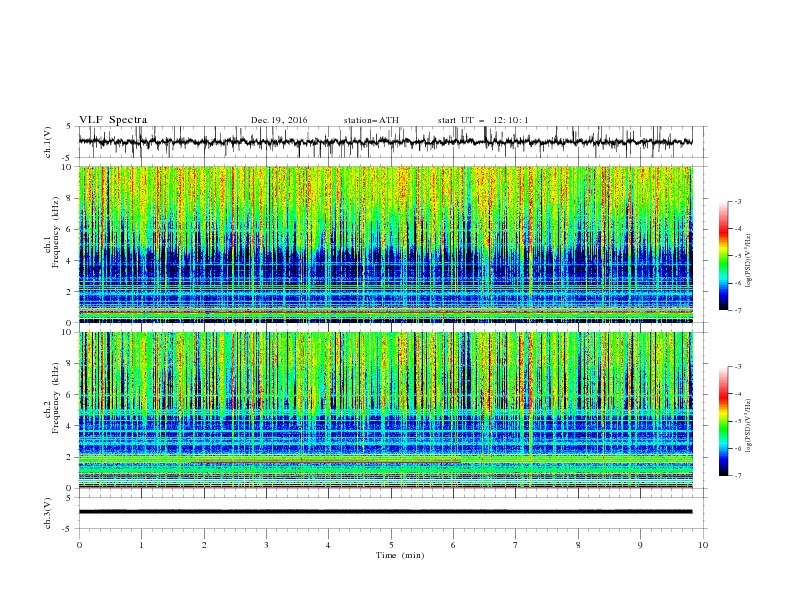Click the 'Dec. 19, 2016' date label
The height and width of the screenshot is (612, 792).
[x=279, y=120]
